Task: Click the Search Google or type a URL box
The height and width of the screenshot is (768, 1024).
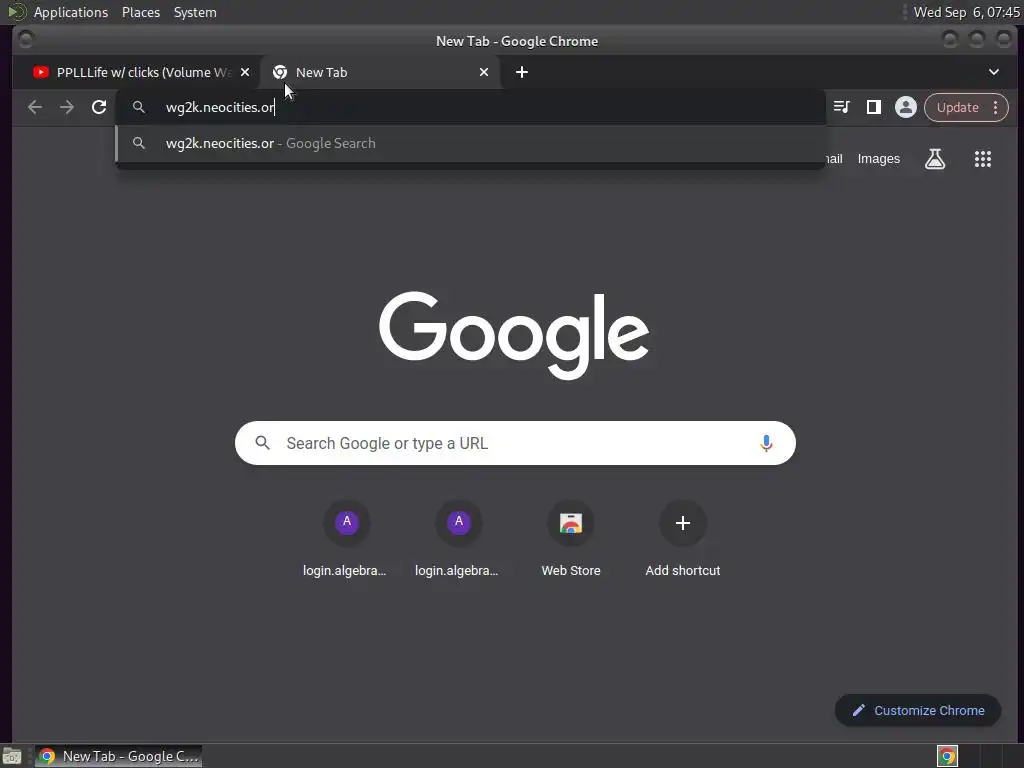Action: point(515,443)
